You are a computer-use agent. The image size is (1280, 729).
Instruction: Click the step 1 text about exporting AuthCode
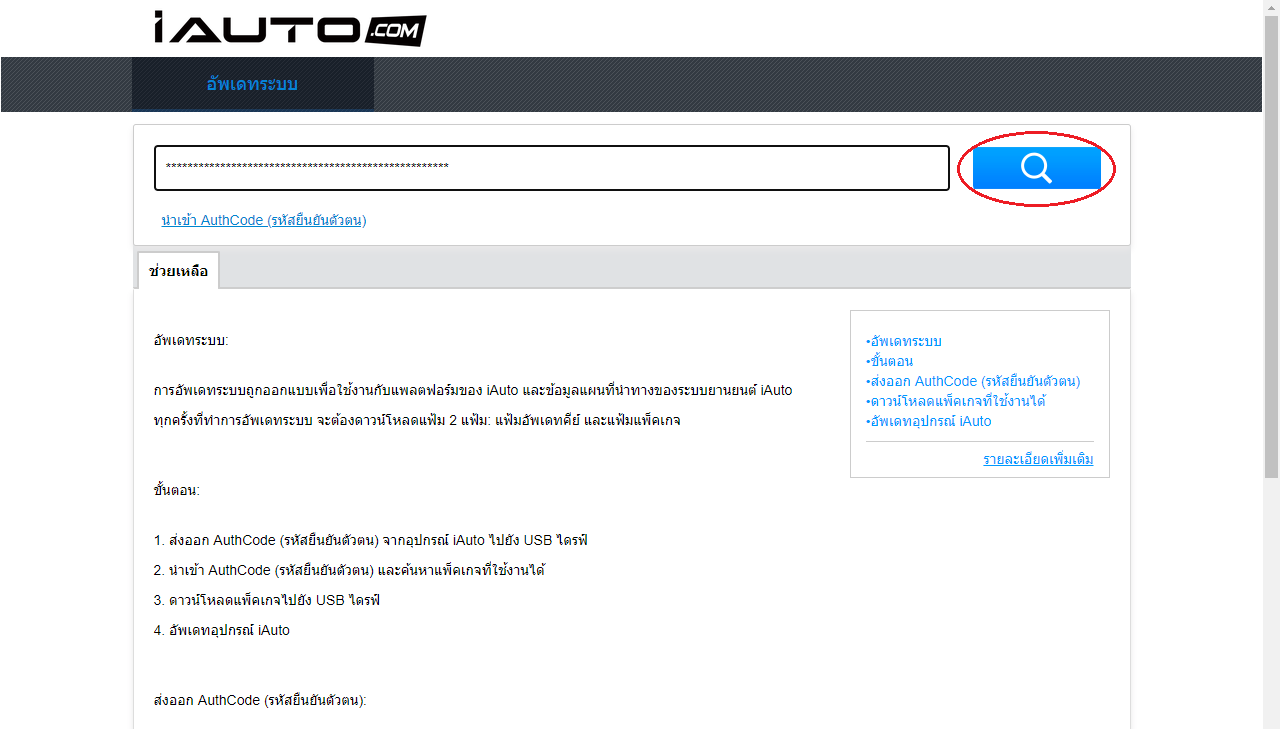pyautogui.click(x=371, y=540)
